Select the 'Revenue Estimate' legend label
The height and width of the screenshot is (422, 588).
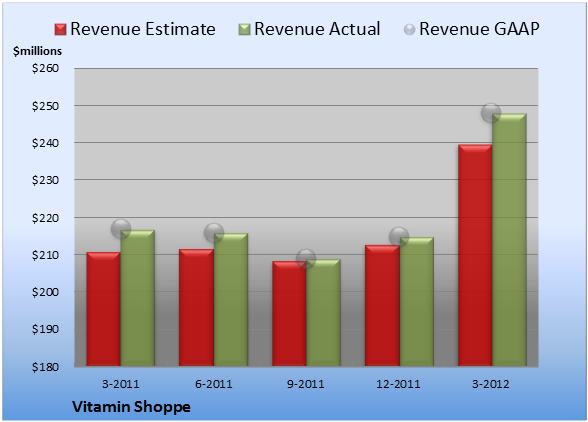pyautogui.click(x=143, y=29)
